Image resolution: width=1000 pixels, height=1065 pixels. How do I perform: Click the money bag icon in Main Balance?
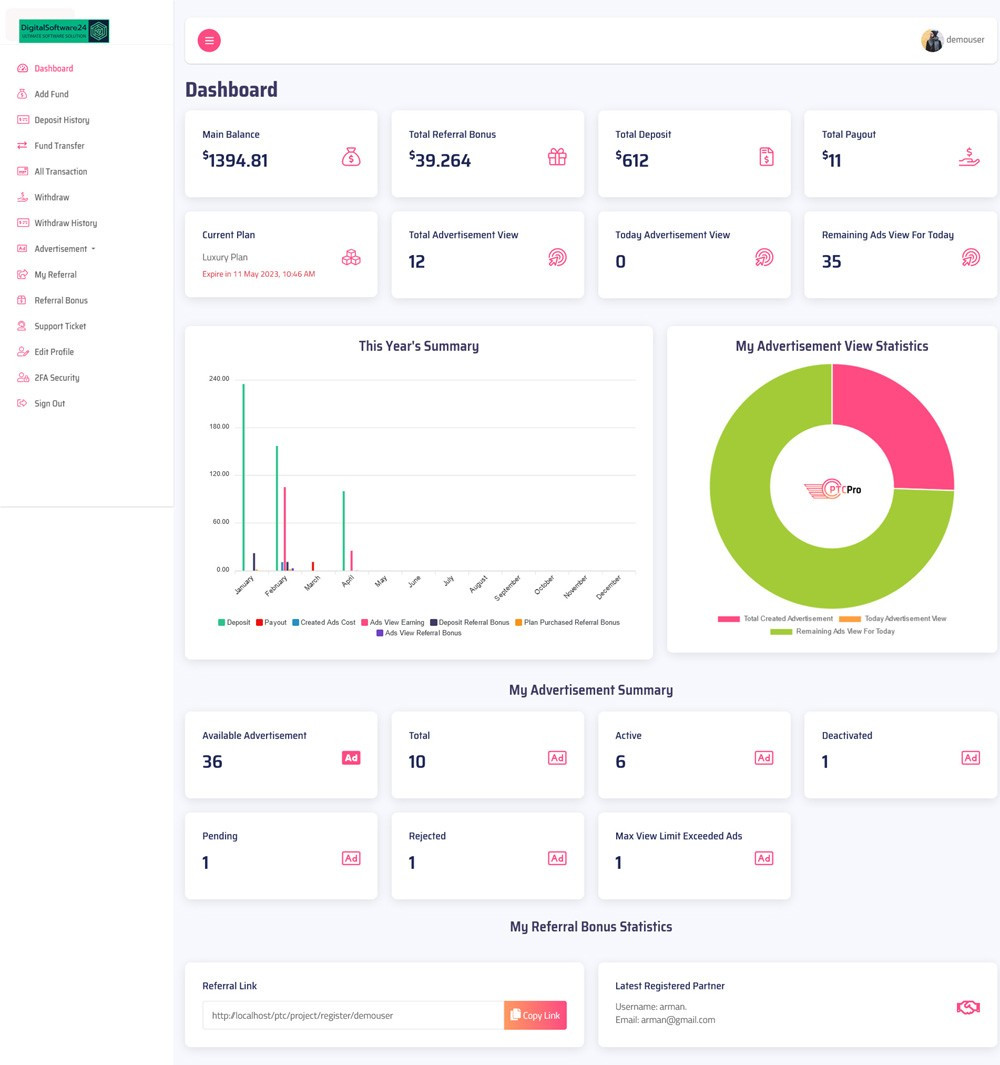coord(351,157)
